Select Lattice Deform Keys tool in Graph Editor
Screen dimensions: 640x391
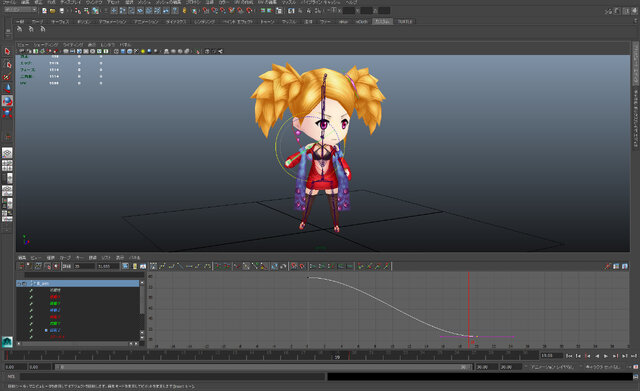[38, 266]
